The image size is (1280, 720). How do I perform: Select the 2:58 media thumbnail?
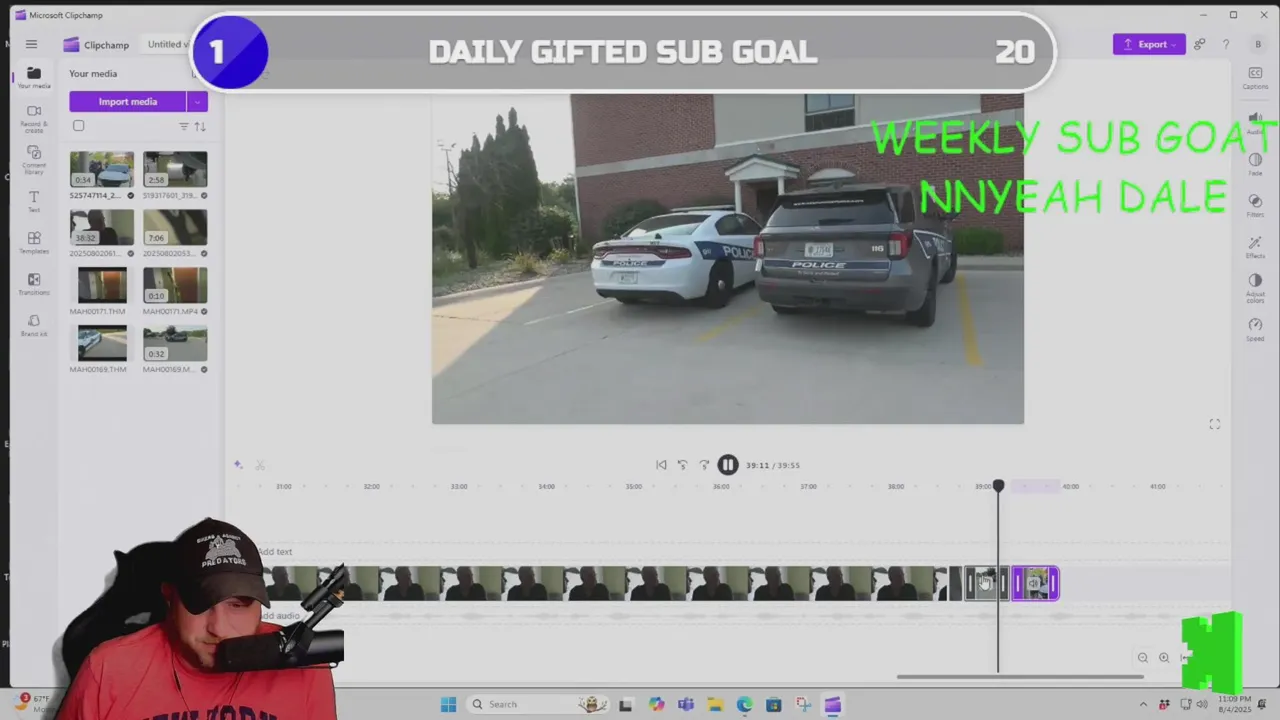[175, 169]
